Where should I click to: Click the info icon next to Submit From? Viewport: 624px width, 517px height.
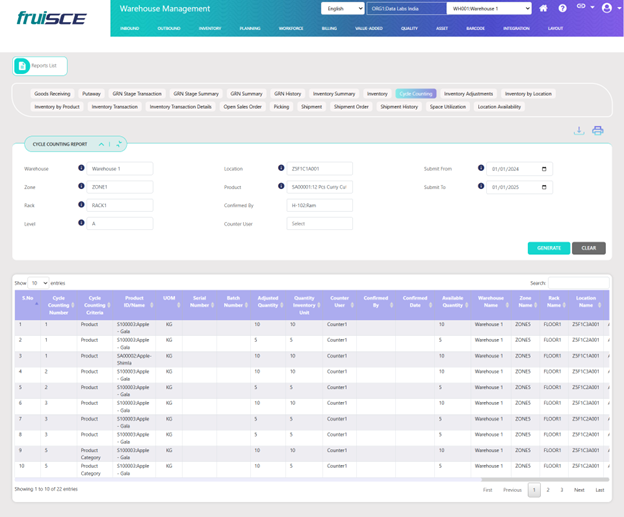tap(481, 168)
